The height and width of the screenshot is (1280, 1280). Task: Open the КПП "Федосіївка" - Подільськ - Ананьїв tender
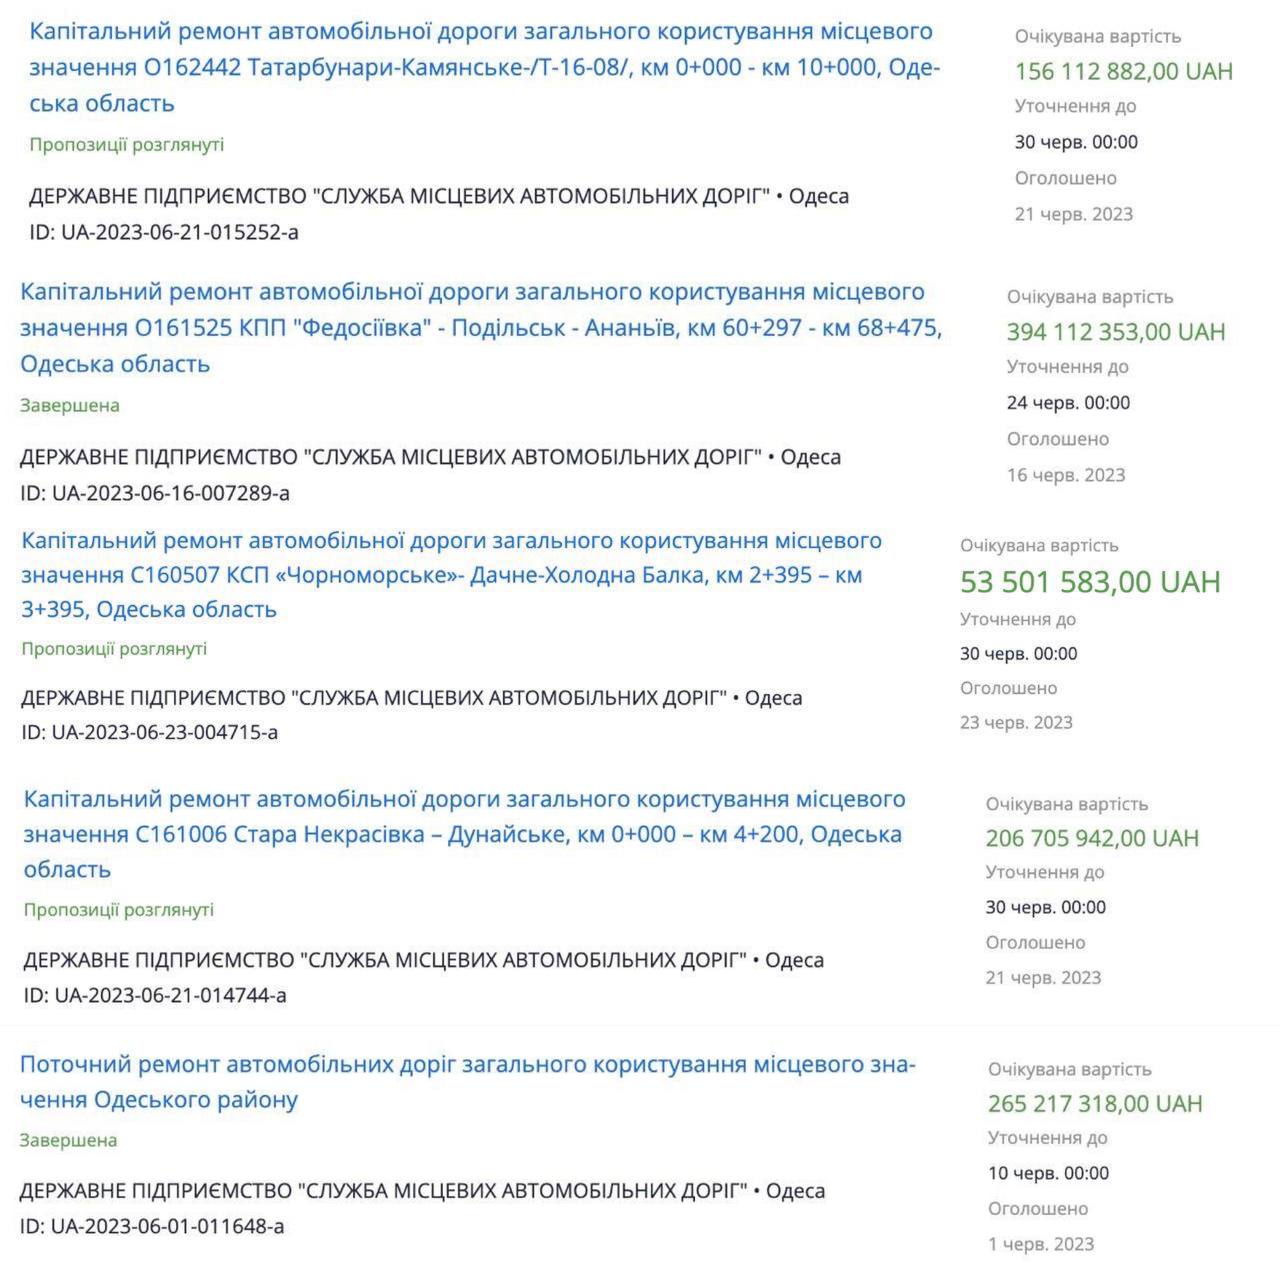click(480, 327)
